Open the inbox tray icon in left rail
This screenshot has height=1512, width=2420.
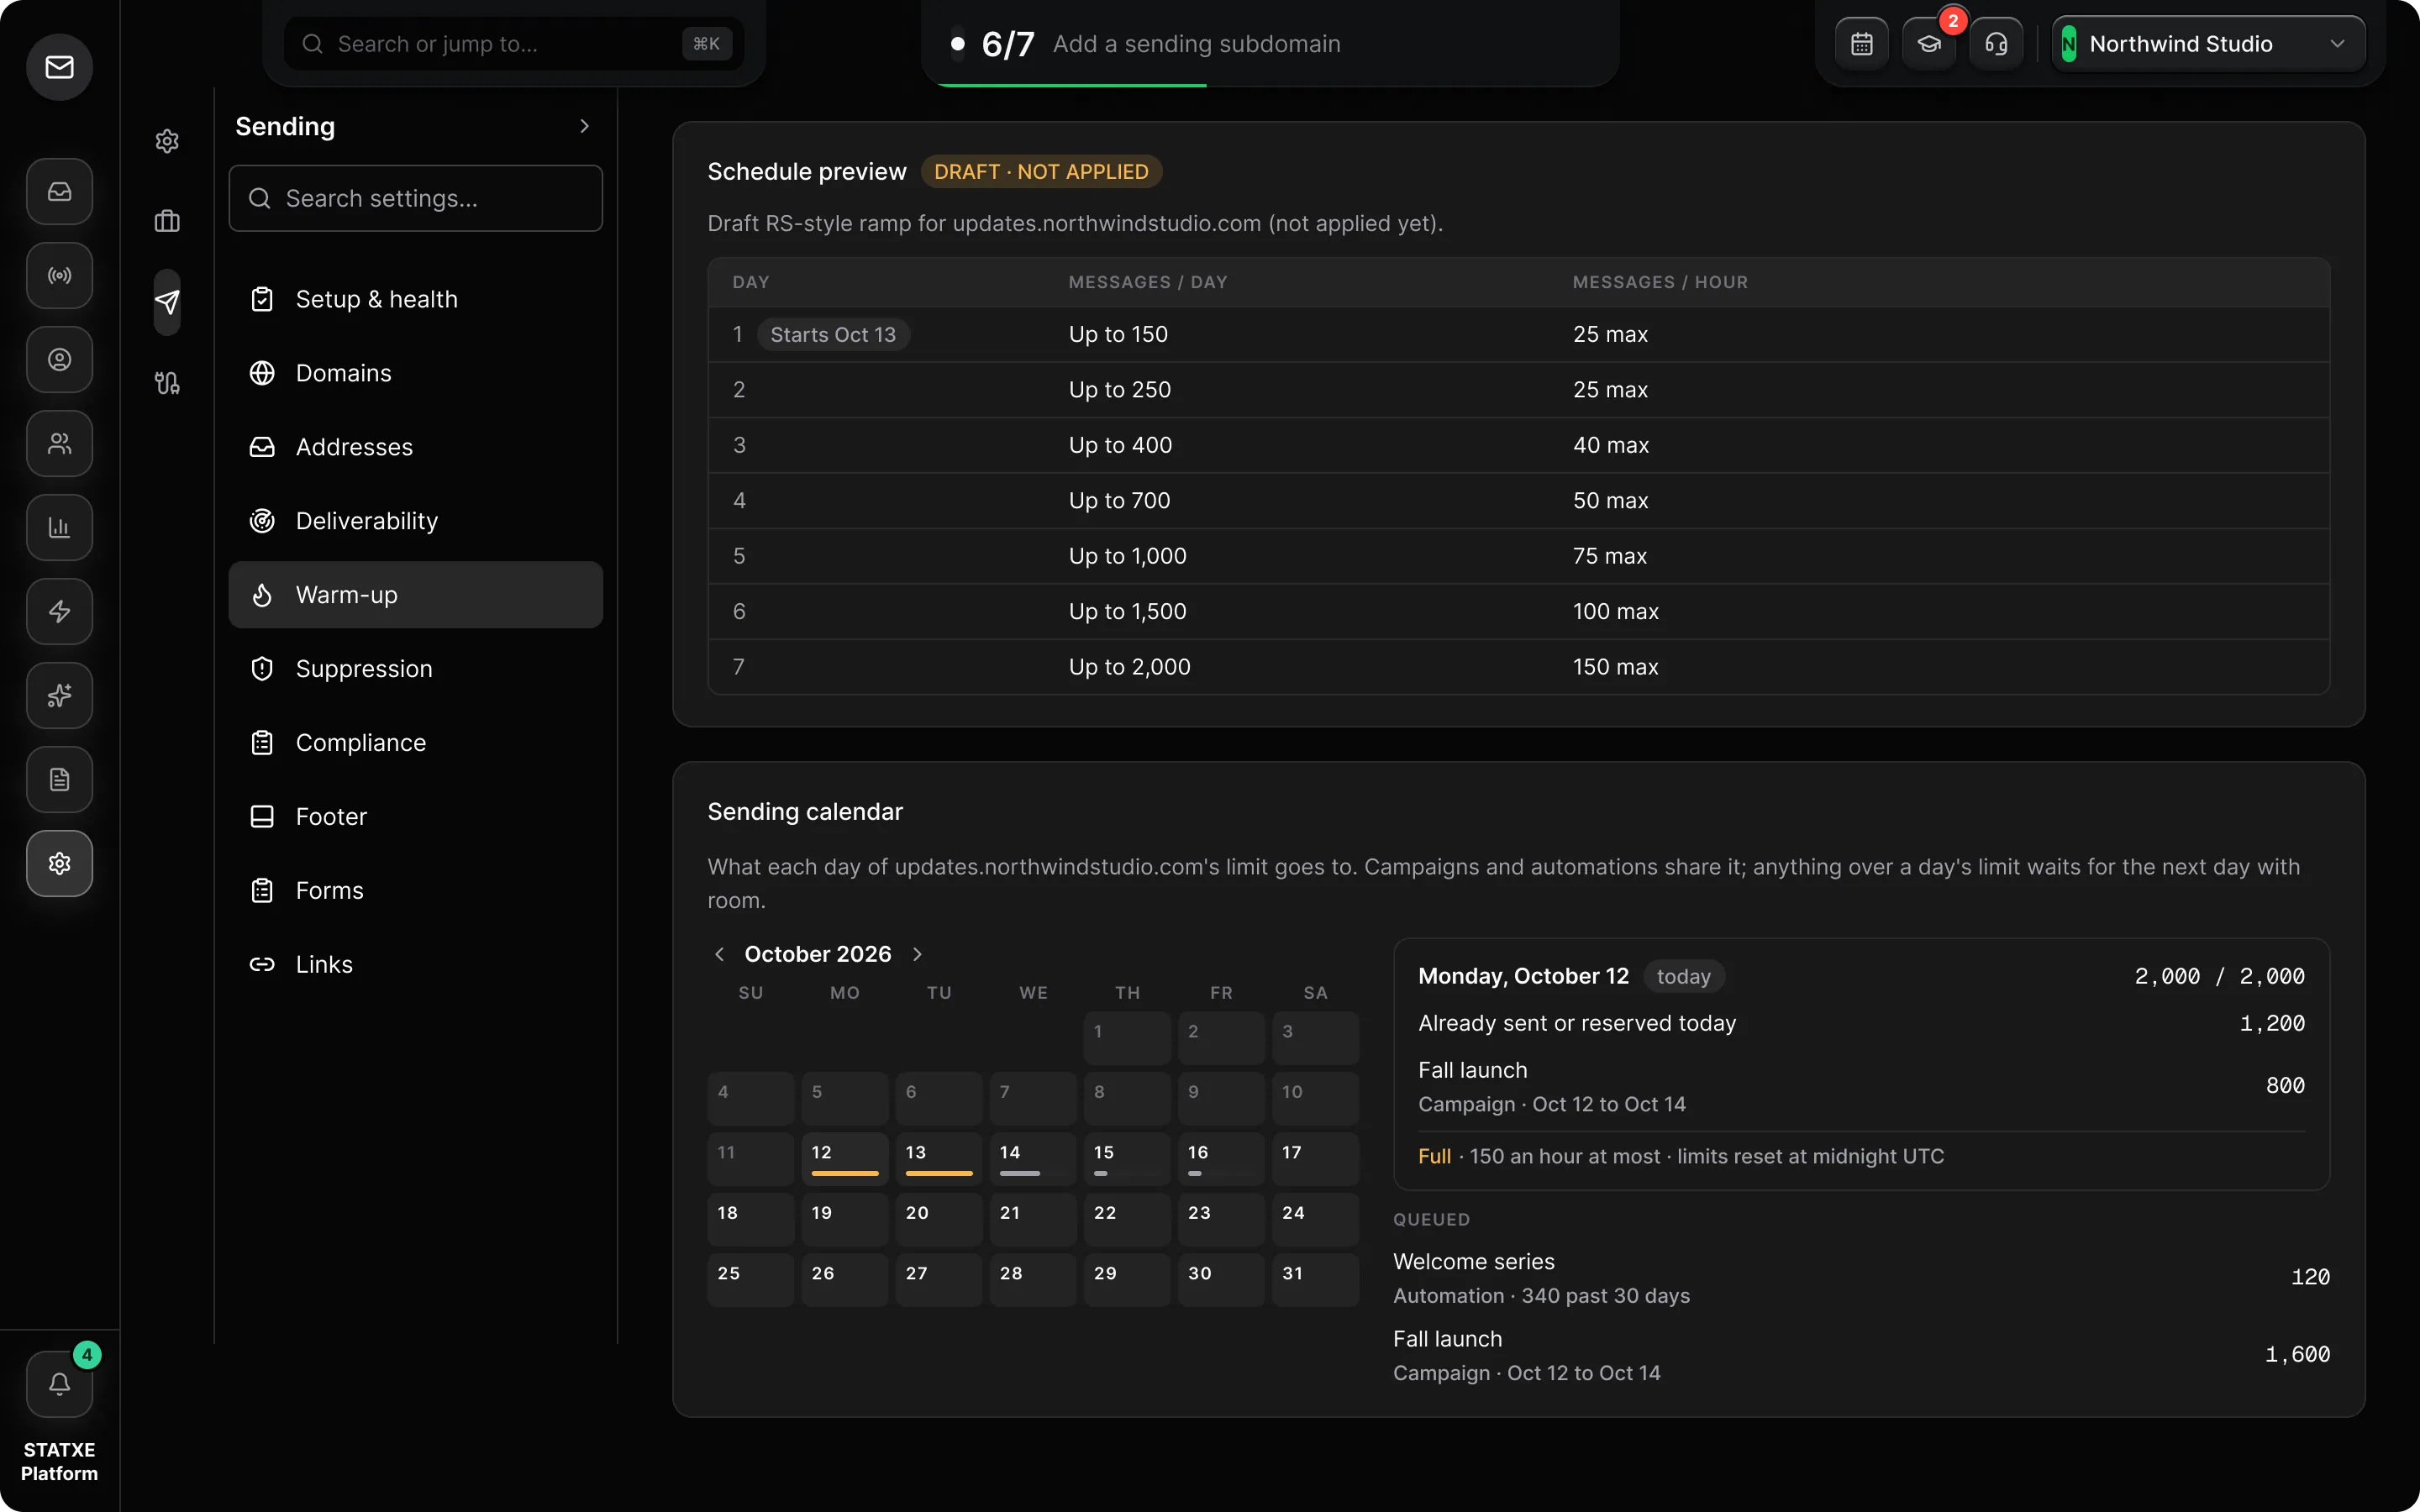pyautogui.click(x=60, y=191)
